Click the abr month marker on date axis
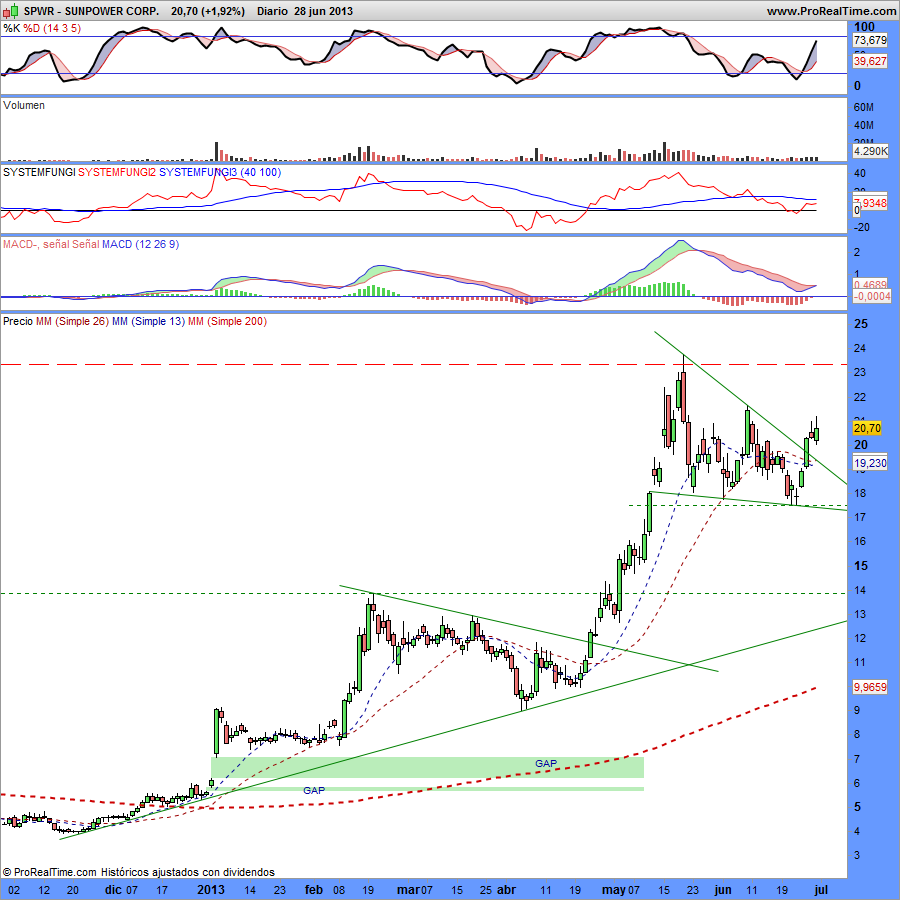The width and height of the screenshot is (900, 900). pyautogui.click(x=506, y=890)
